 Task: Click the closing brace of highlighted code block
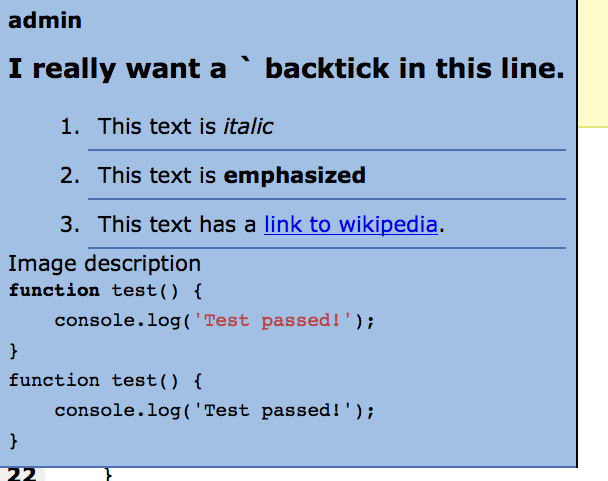14,351
